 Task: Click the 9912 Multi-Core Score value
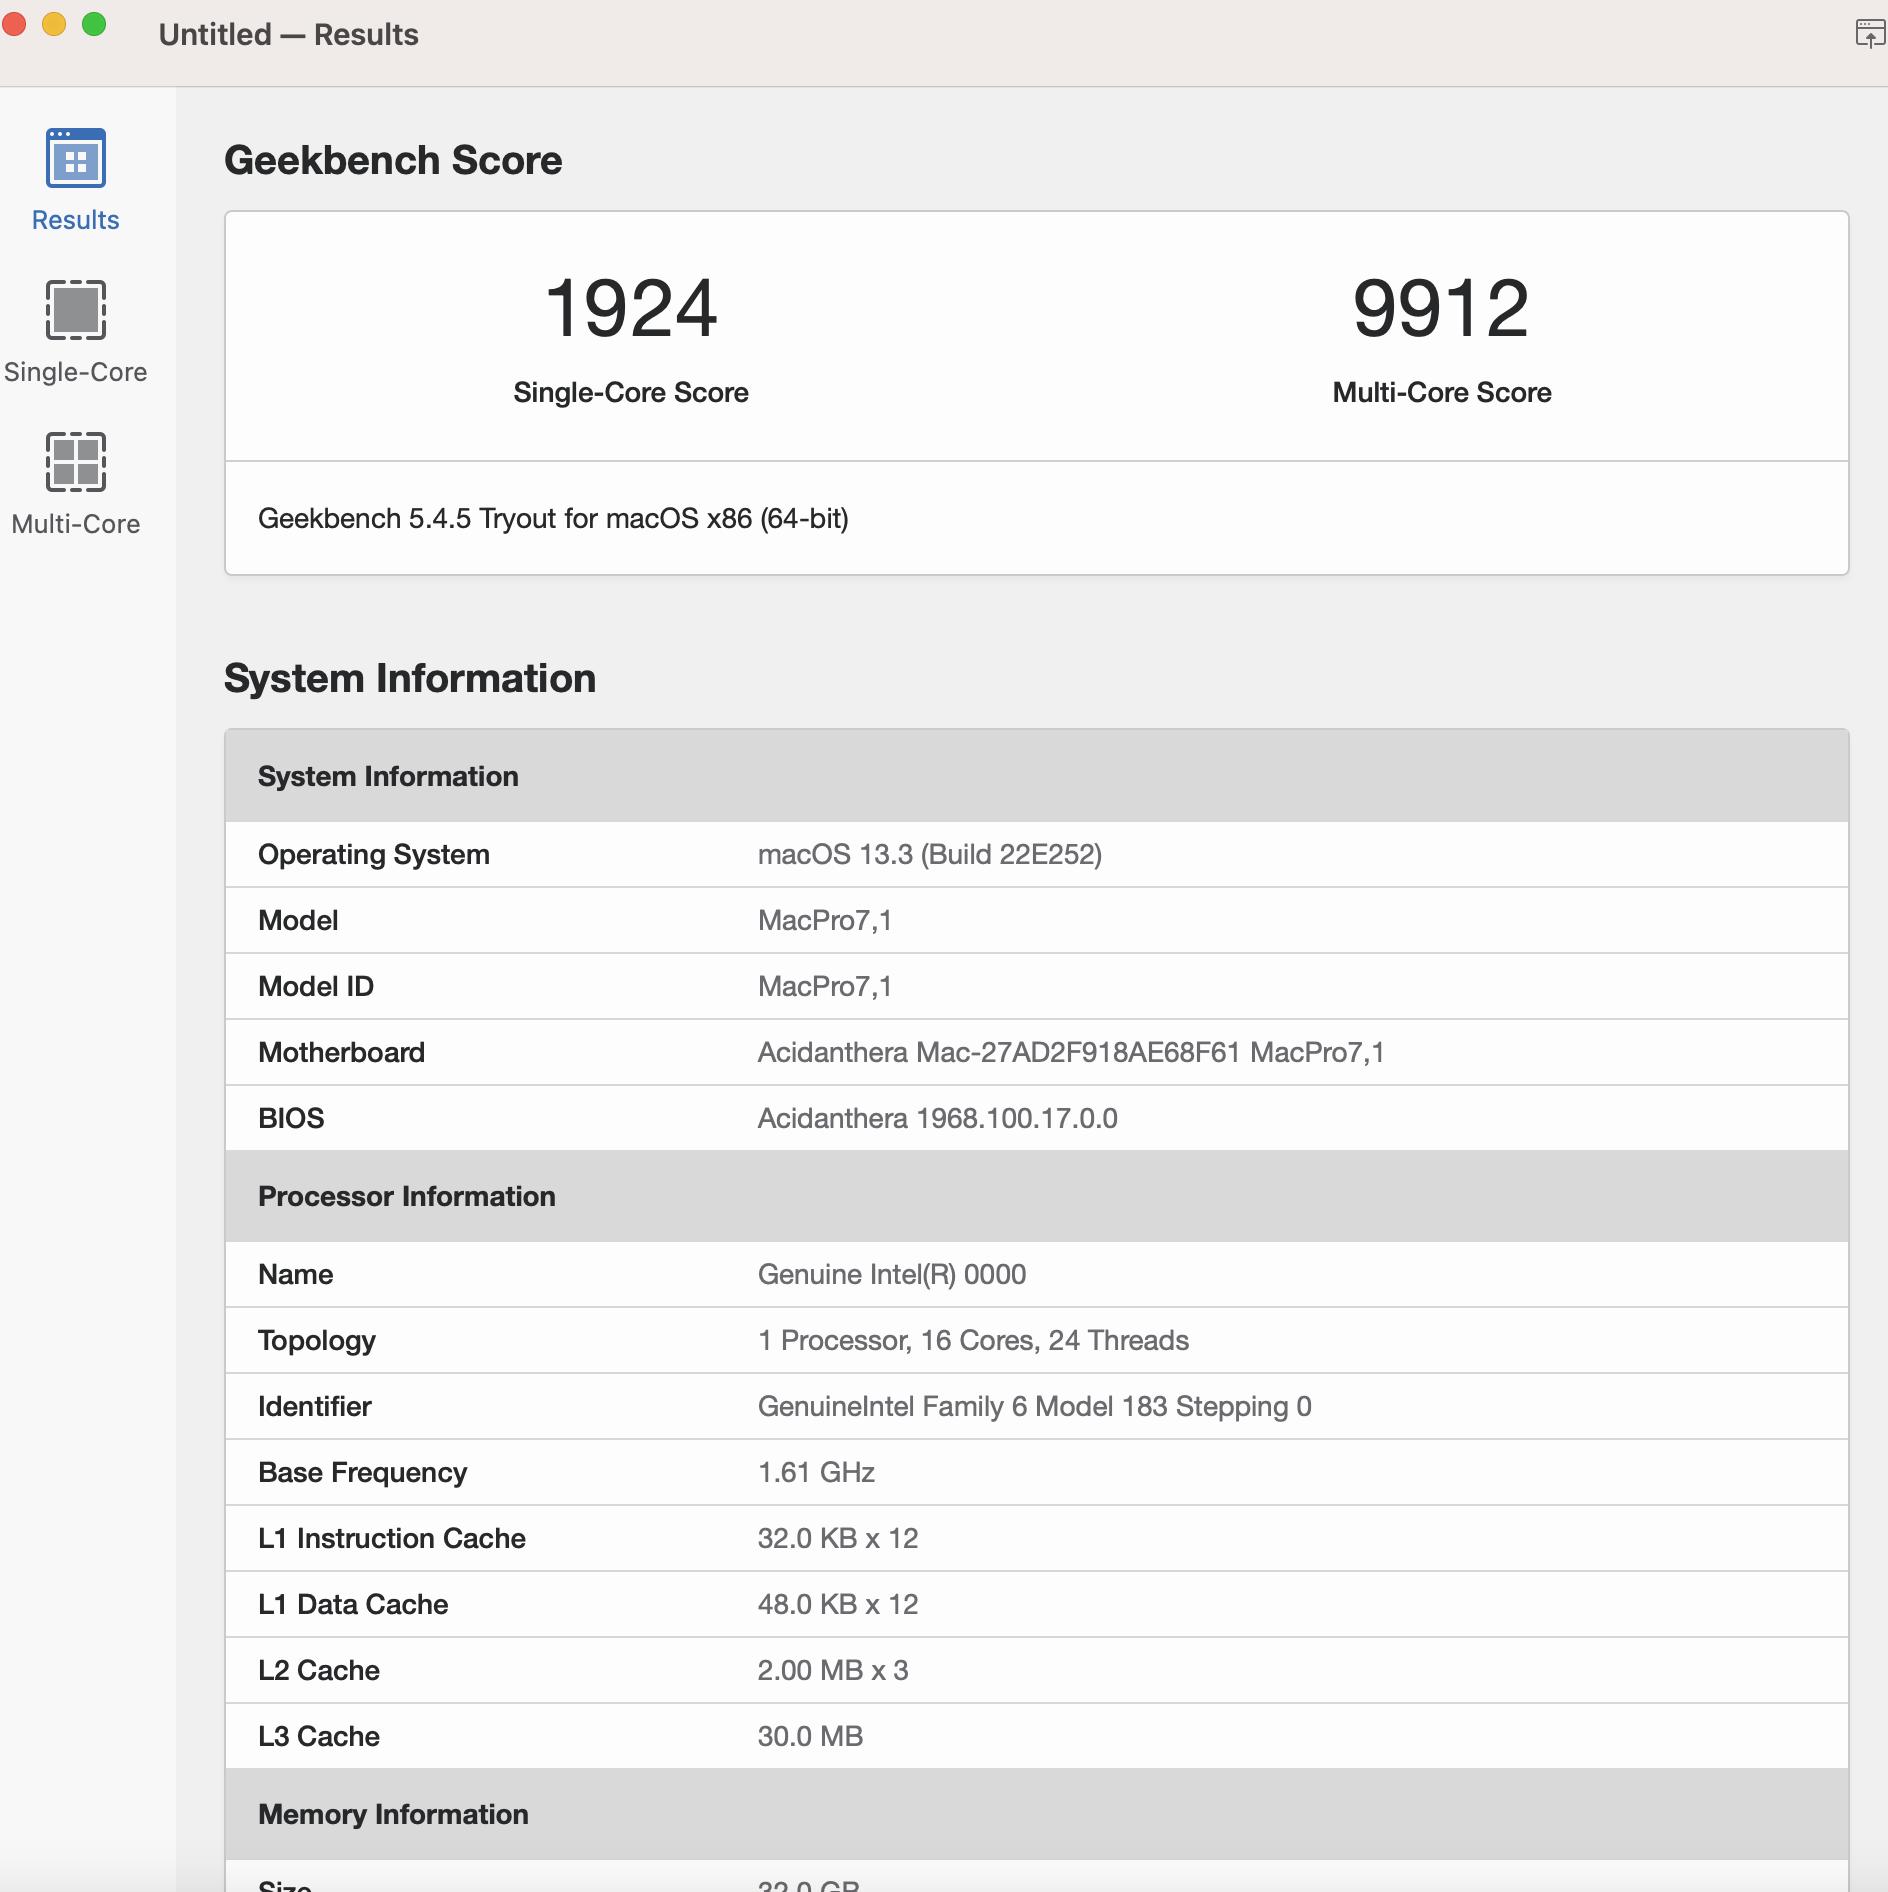coord(1438,311)
